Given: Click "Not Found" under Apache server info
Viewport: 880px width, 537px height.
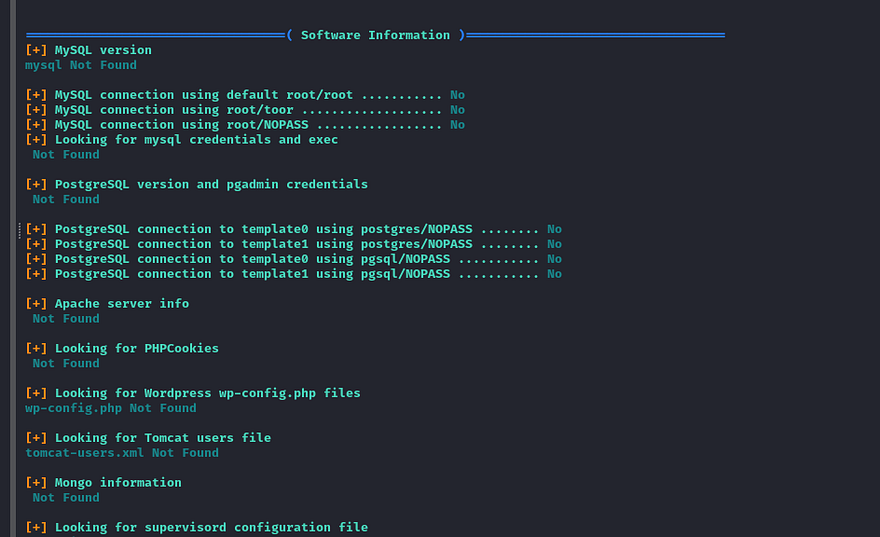Looking at the screenshot, I should tap(66, 319).
